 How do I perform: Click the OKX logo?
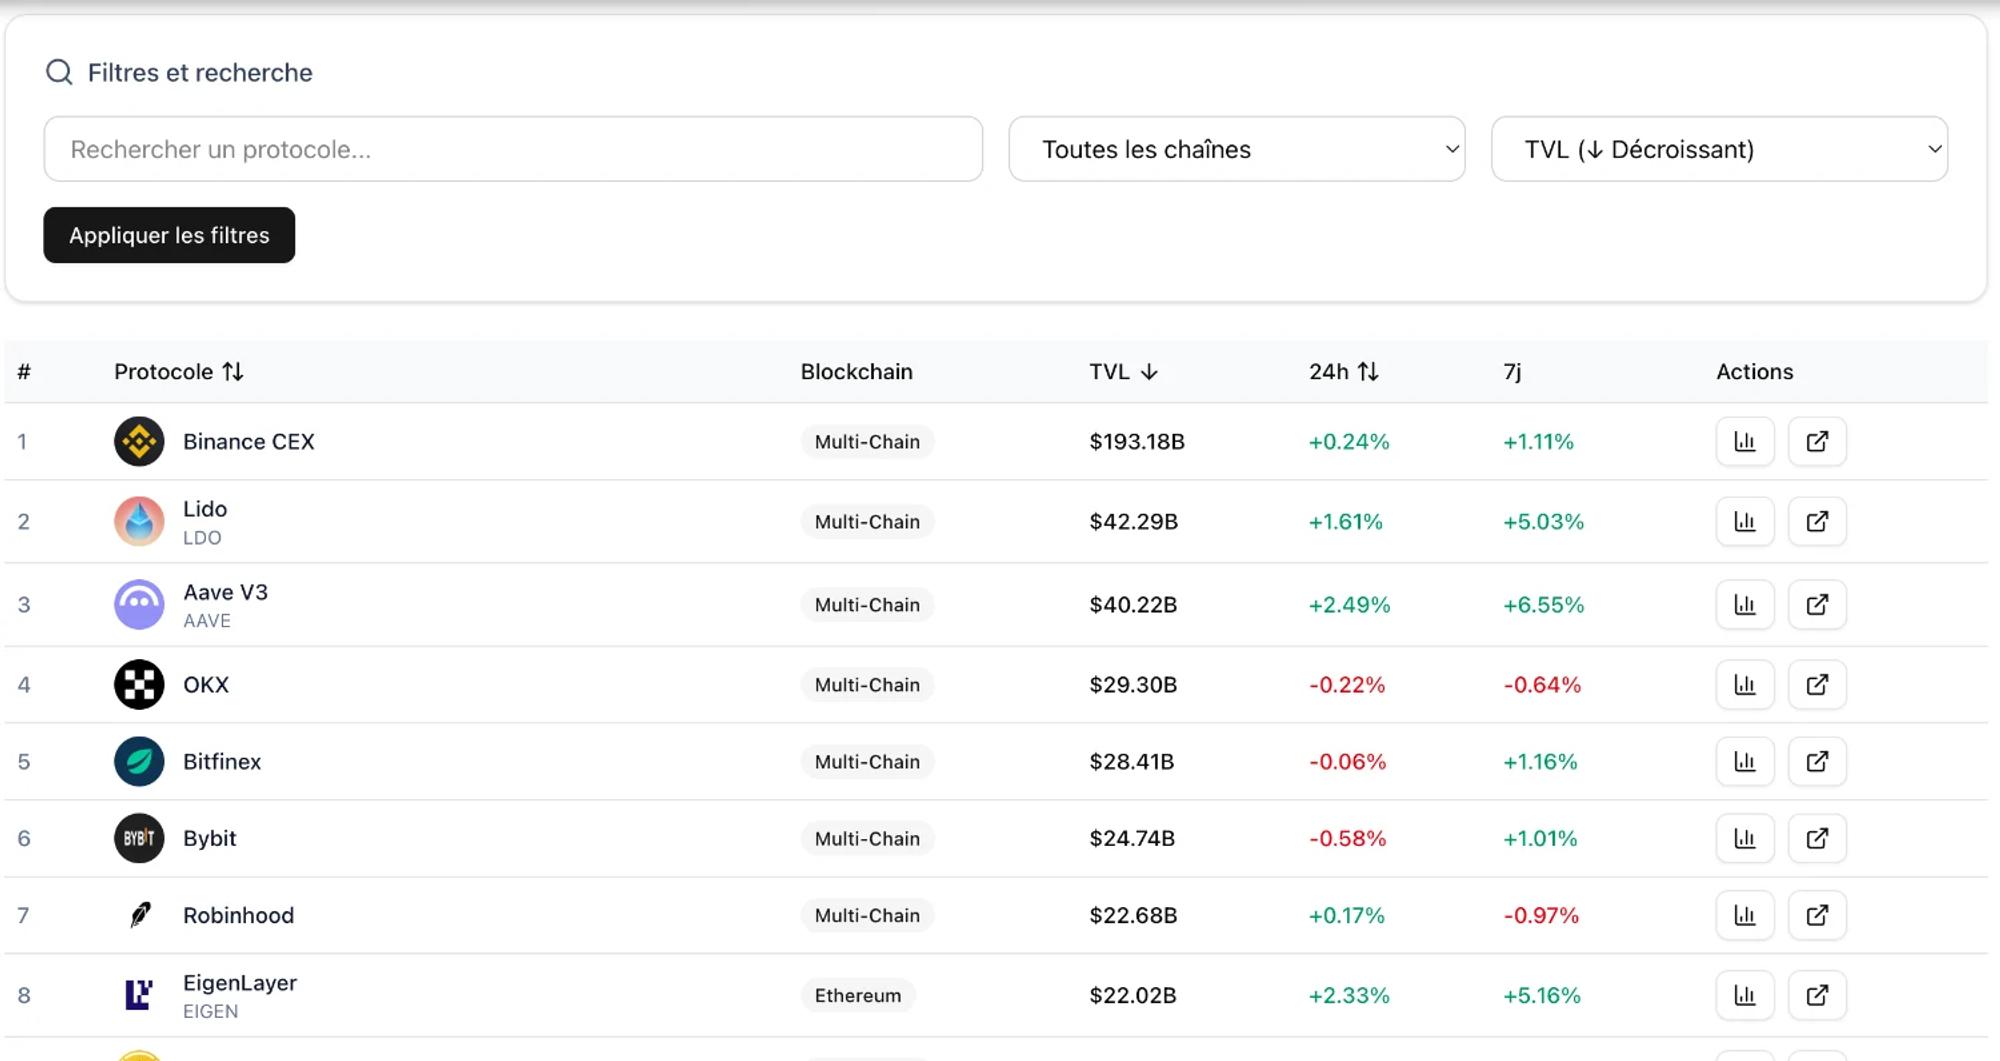(x=139, y=684)
